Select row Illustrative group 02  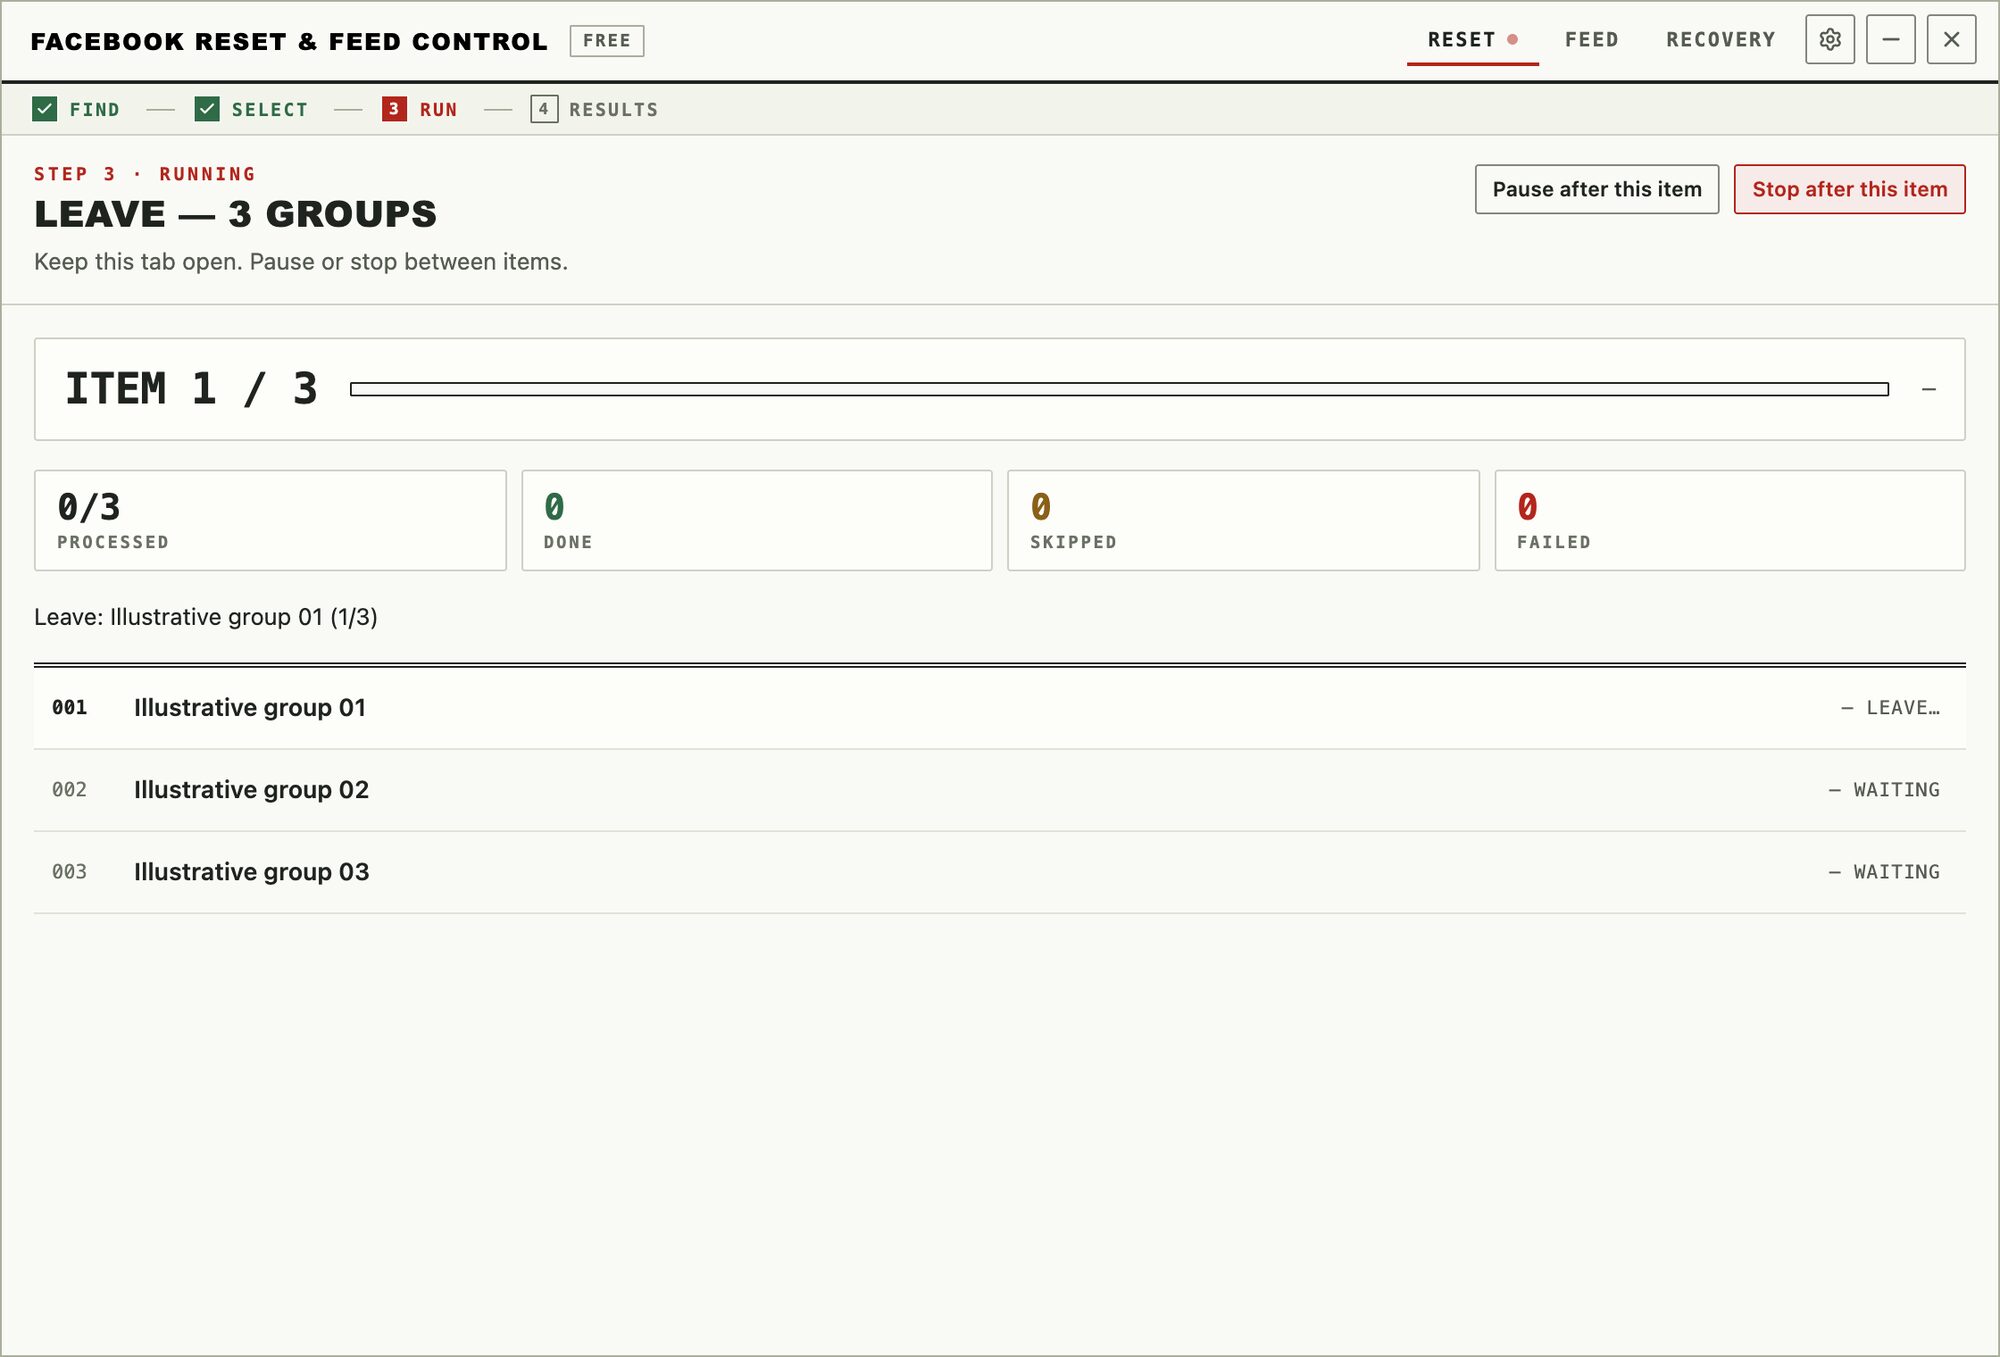(1000, 790)
